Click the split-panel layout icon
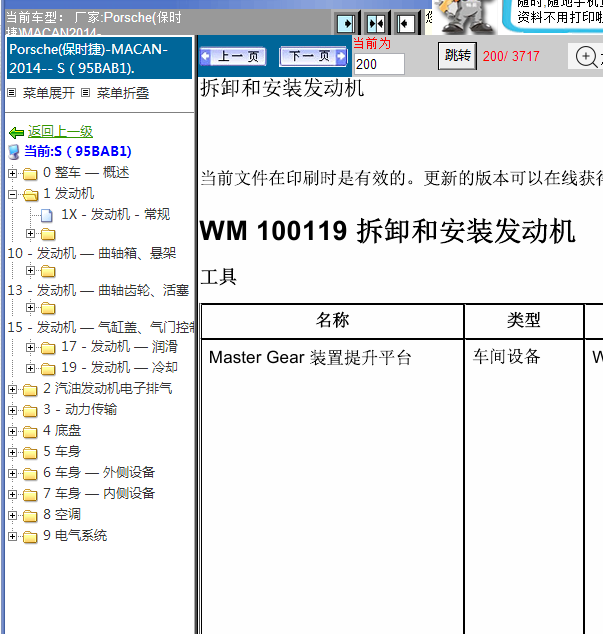603x634 pixels. pos(376,23)
